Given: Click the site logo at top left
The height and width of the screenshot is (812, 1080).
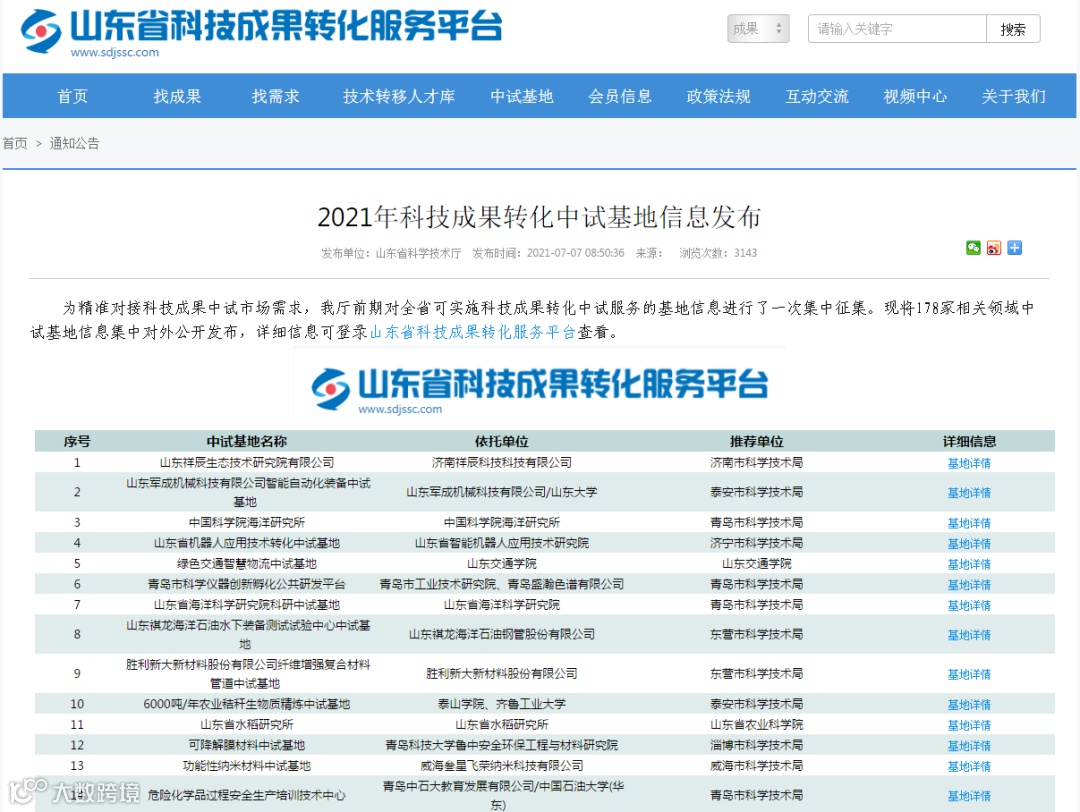Looking at the screenshot, I should [x=262, y=32].
